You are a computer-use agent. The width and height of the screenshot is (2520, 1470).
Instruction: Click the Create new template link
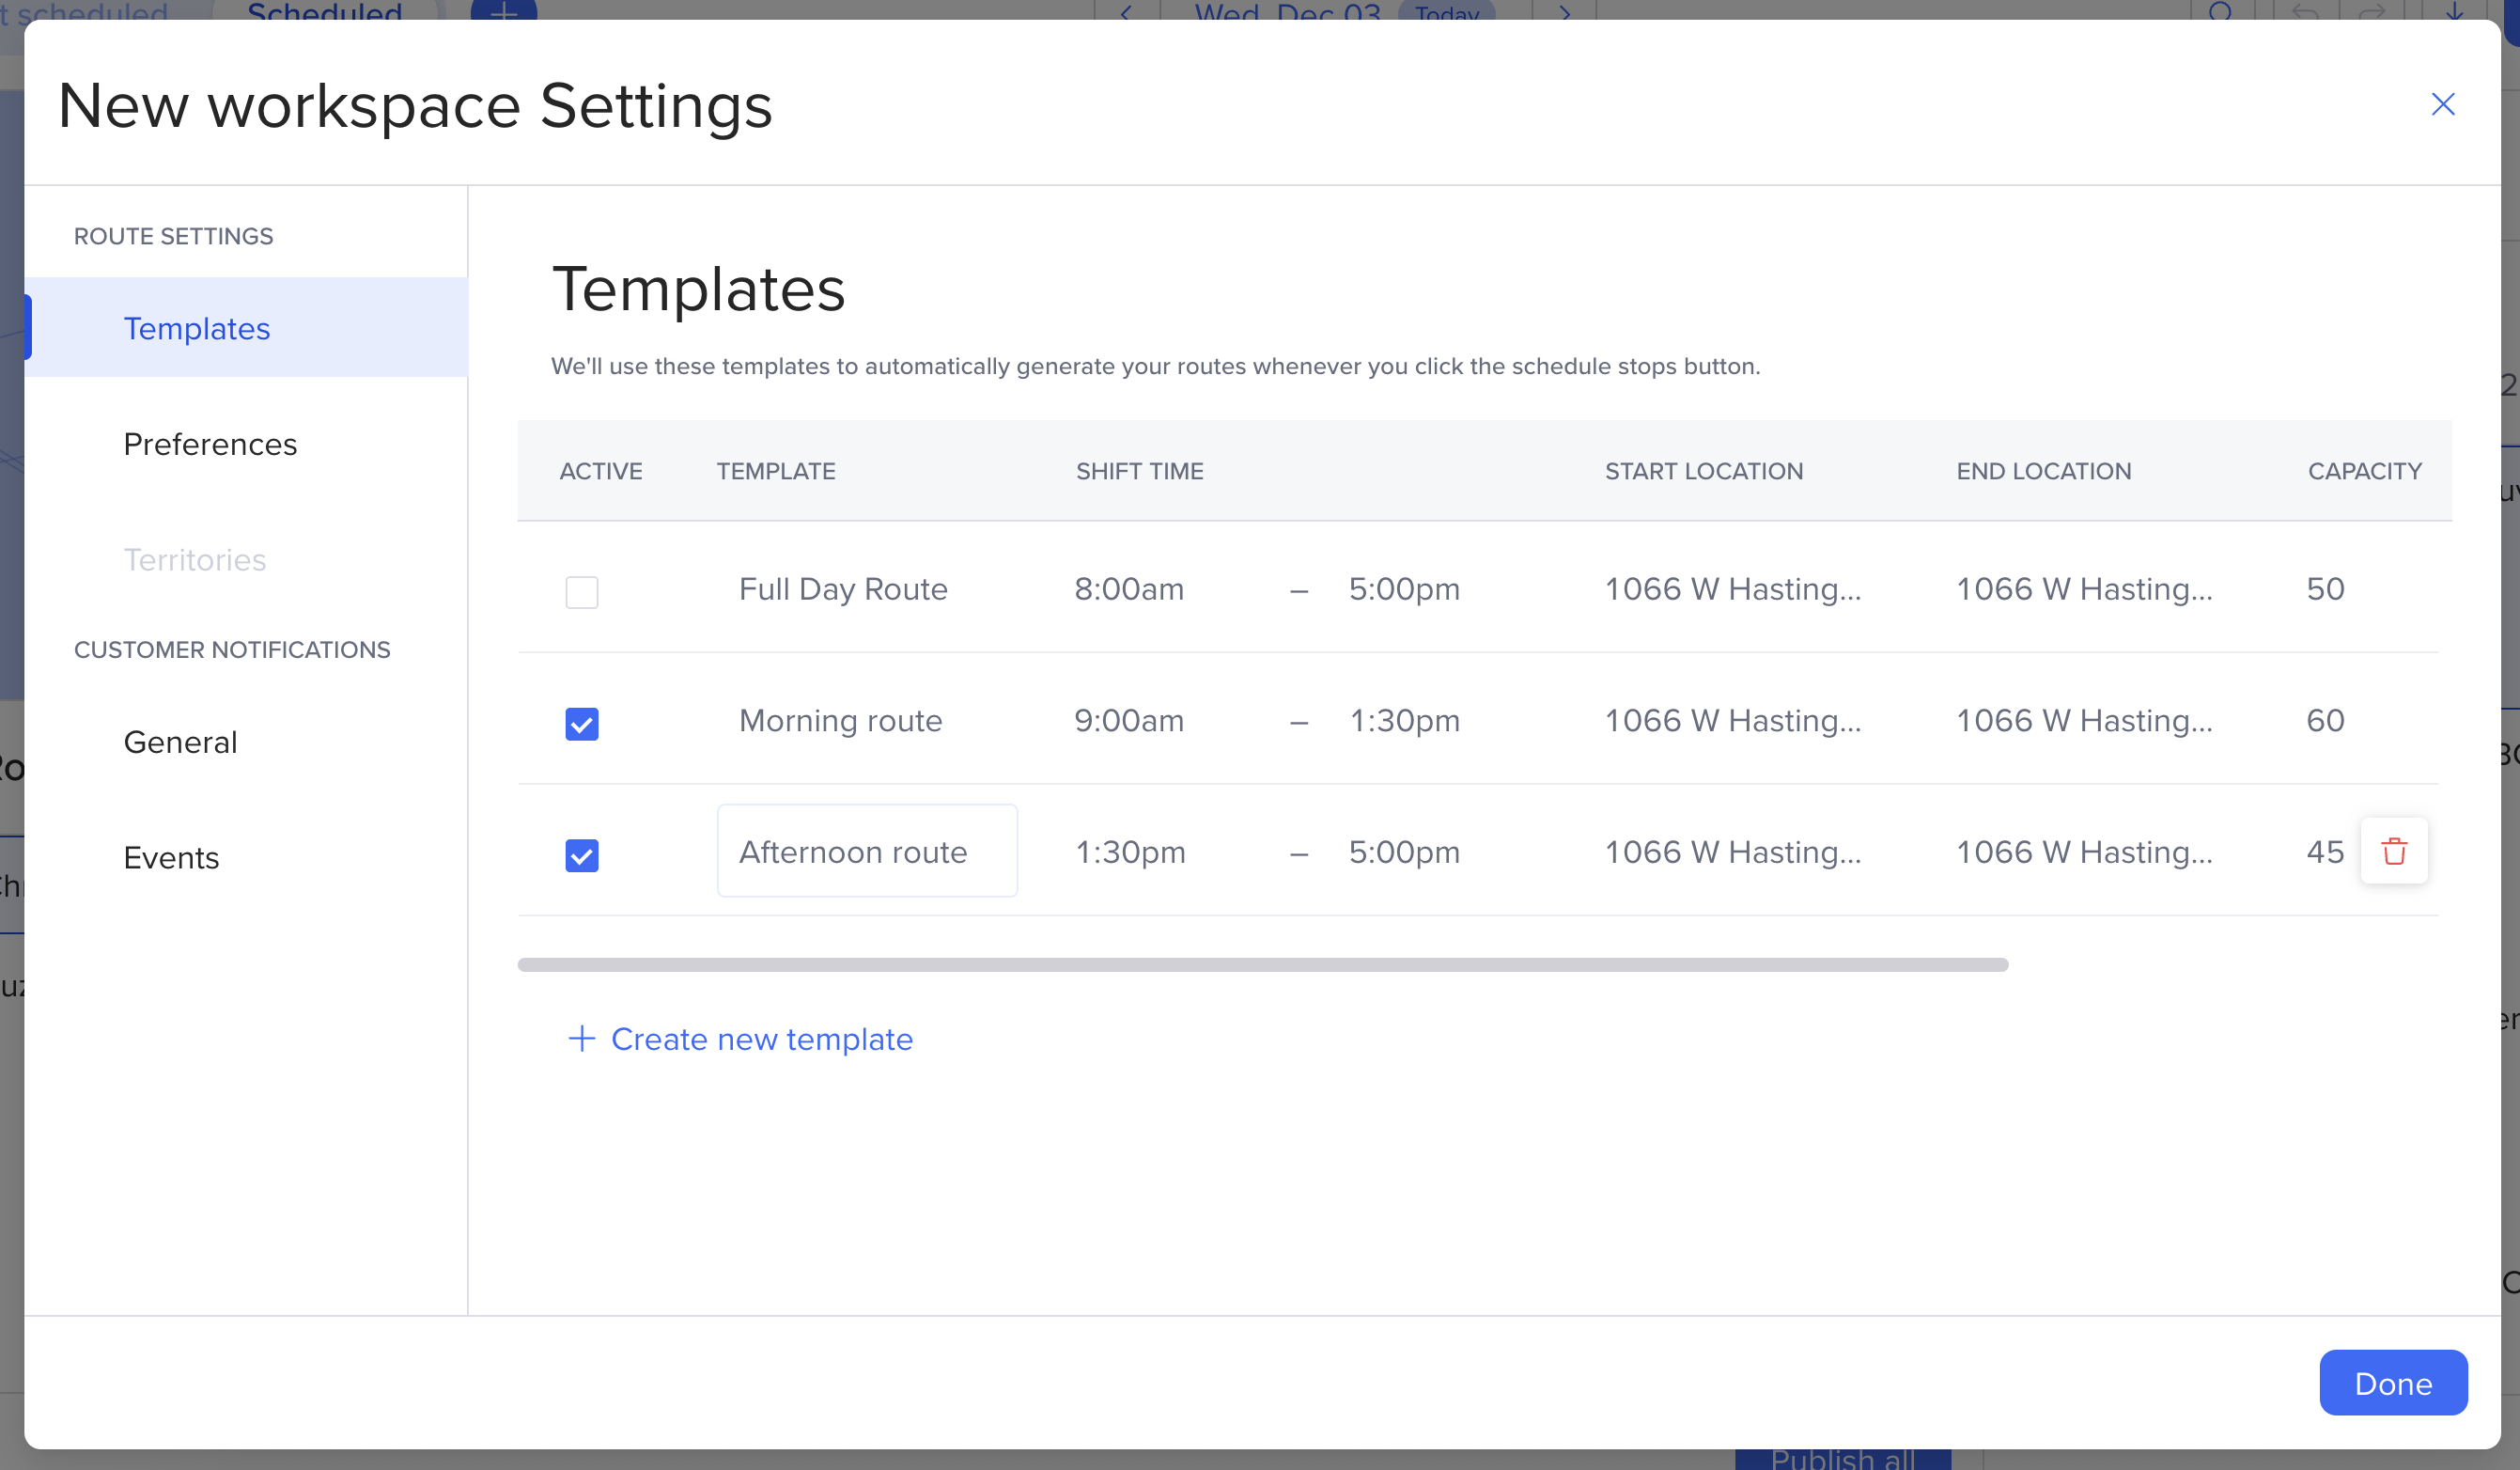pos(761,1038)
